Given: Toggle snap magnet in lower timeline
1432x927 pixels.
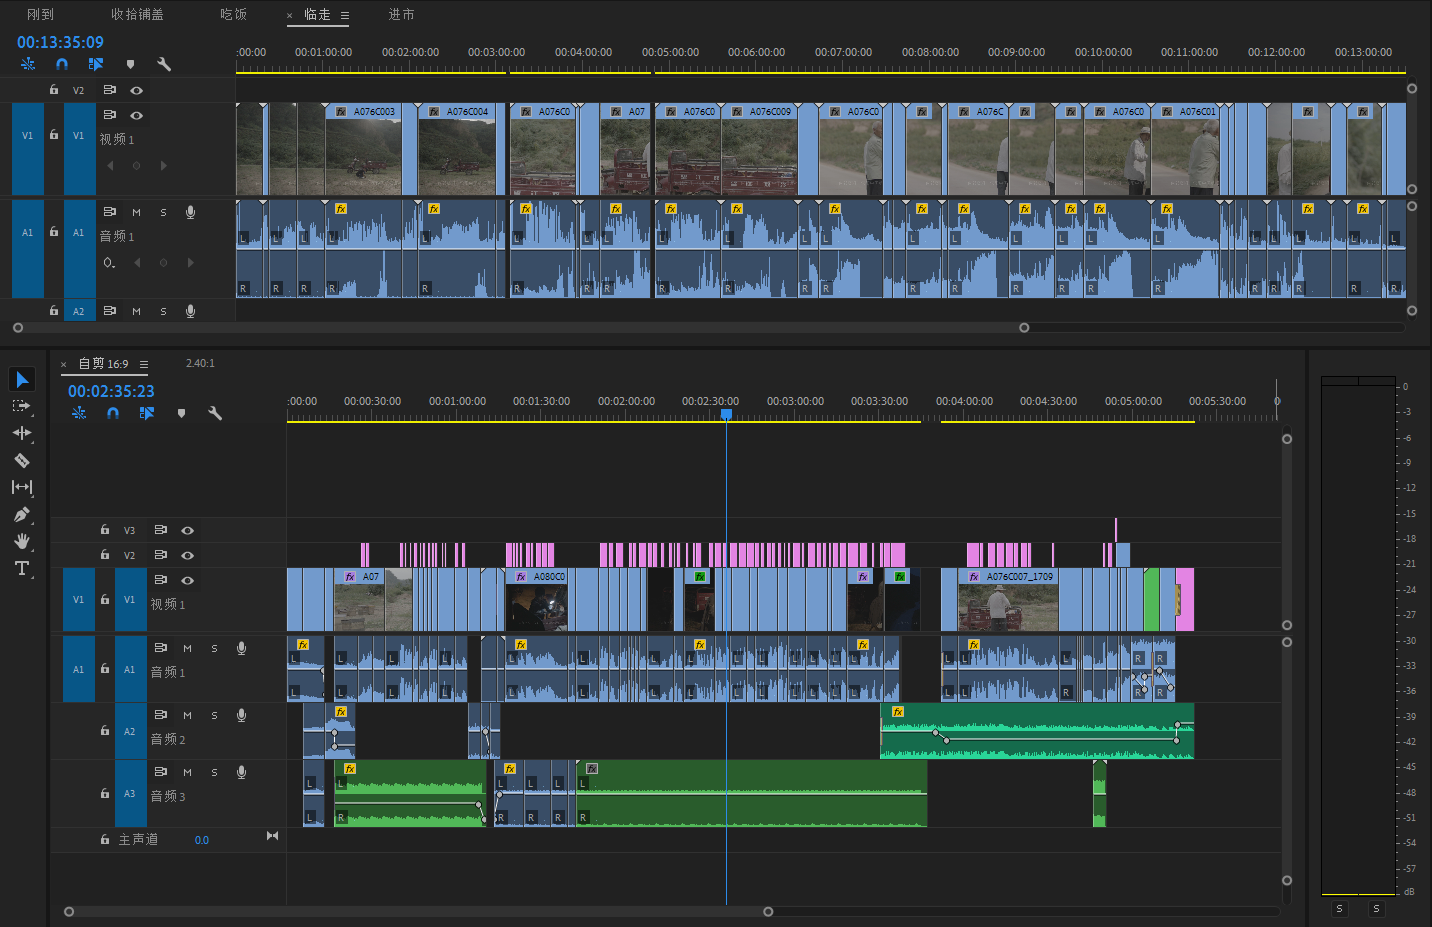Looking at the screenshot, I should click(x=113, y=413).
